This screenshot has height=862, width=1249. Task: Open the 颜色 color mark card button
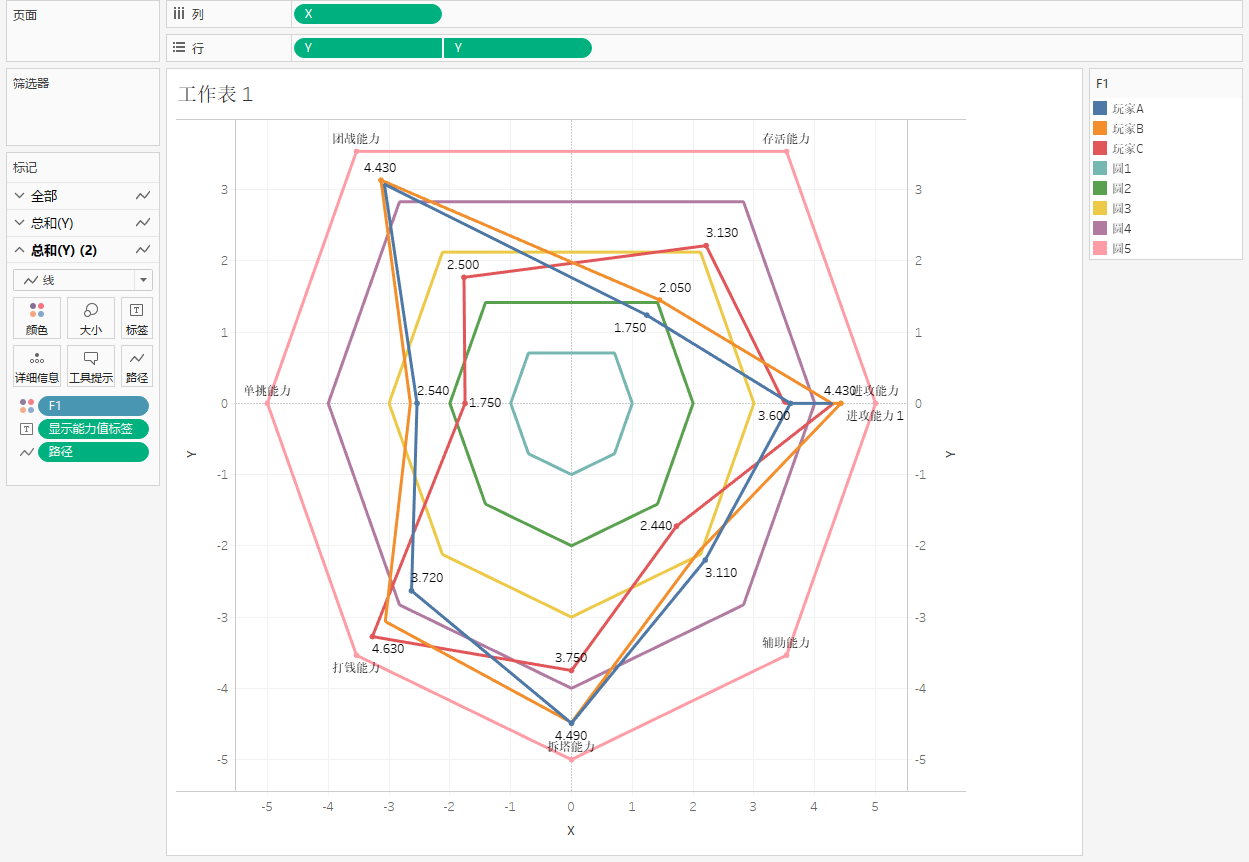pos(37,318)
